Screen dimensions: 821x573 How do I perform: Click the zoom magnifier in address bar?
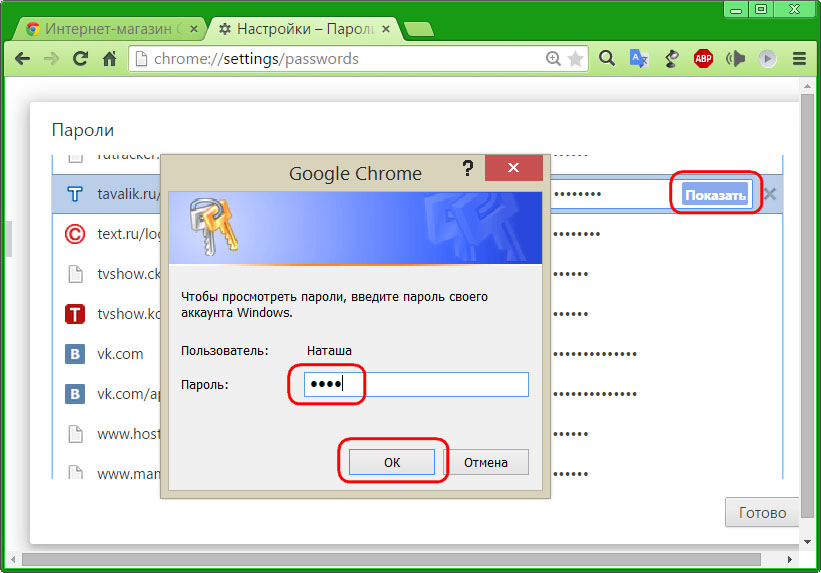pyautogui.click(x=553, y=59)
